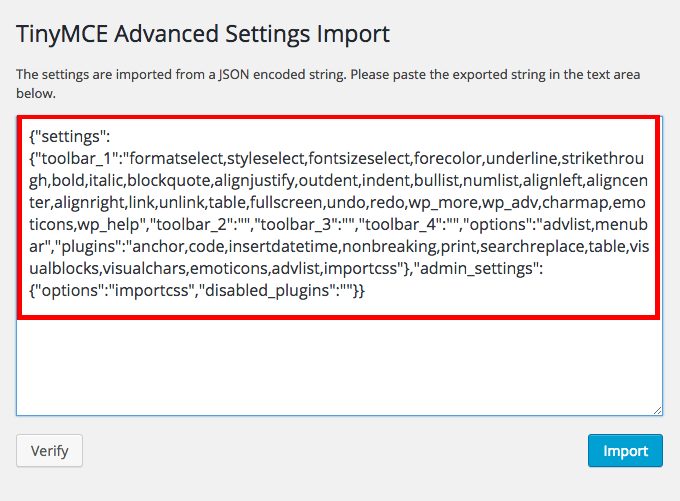Place cursor on the word formatselect

click(176, 158)
